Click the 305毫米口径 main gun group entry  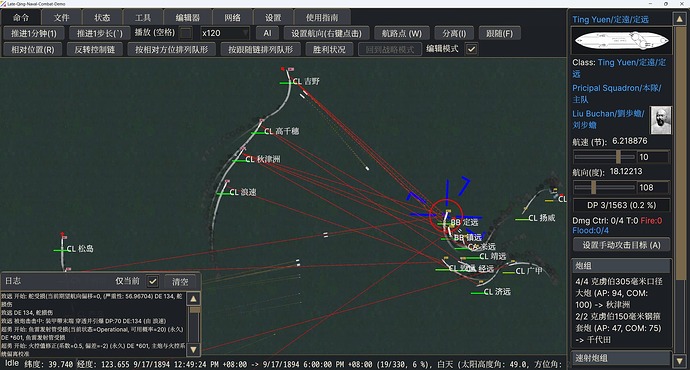(620, 293)
